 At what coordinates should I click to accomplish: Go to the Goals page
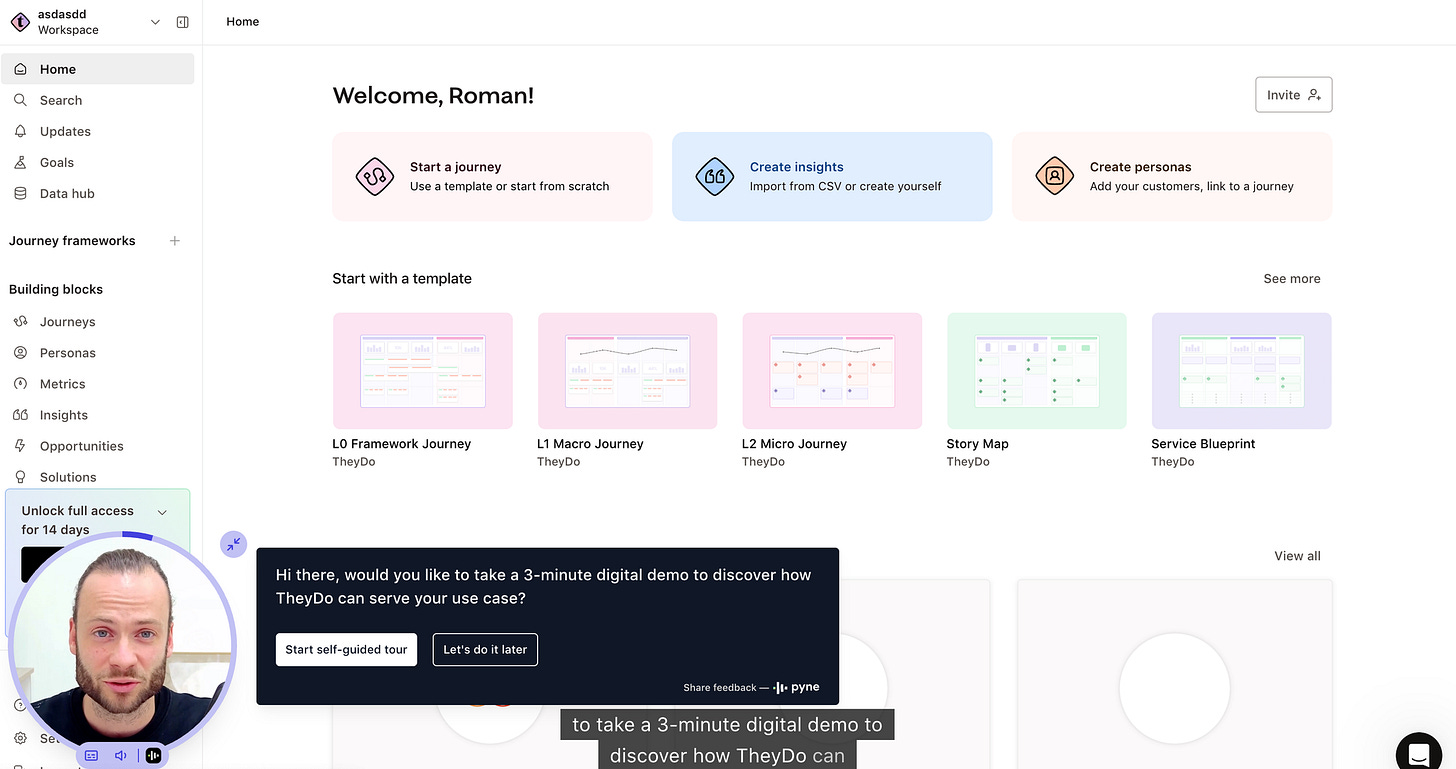click(97, 162)
